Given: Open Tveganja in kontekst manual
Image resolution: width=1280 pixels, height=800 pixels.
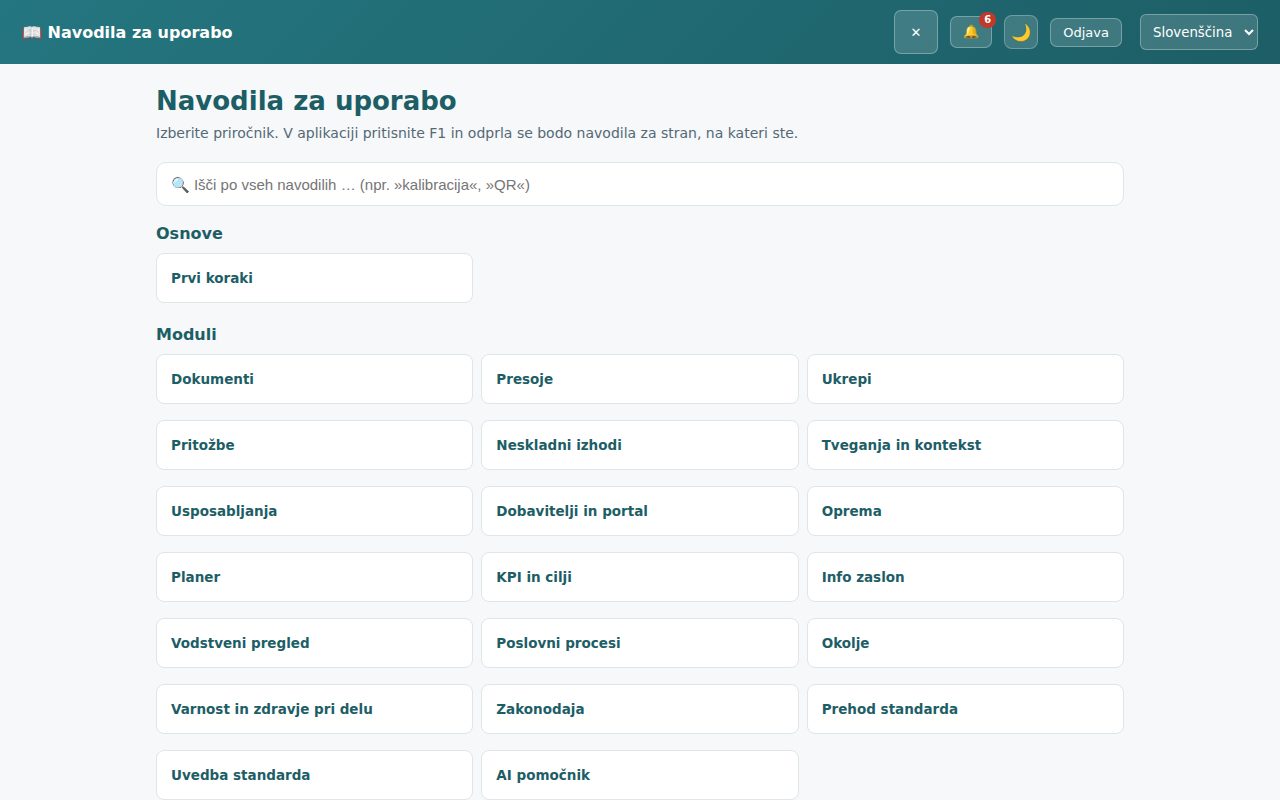Looking at the screenshot, I should tap(965, 445).
